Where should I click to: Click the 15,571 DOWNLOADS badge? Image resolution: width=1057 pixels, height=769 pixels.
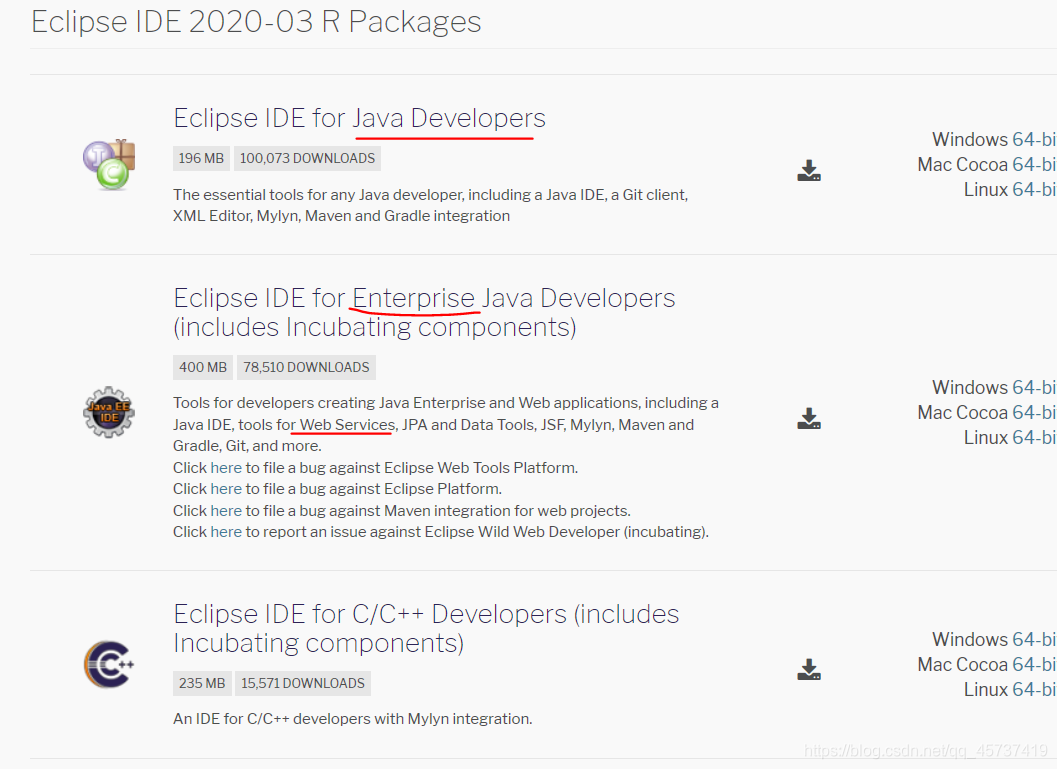[x=303, y=683]
